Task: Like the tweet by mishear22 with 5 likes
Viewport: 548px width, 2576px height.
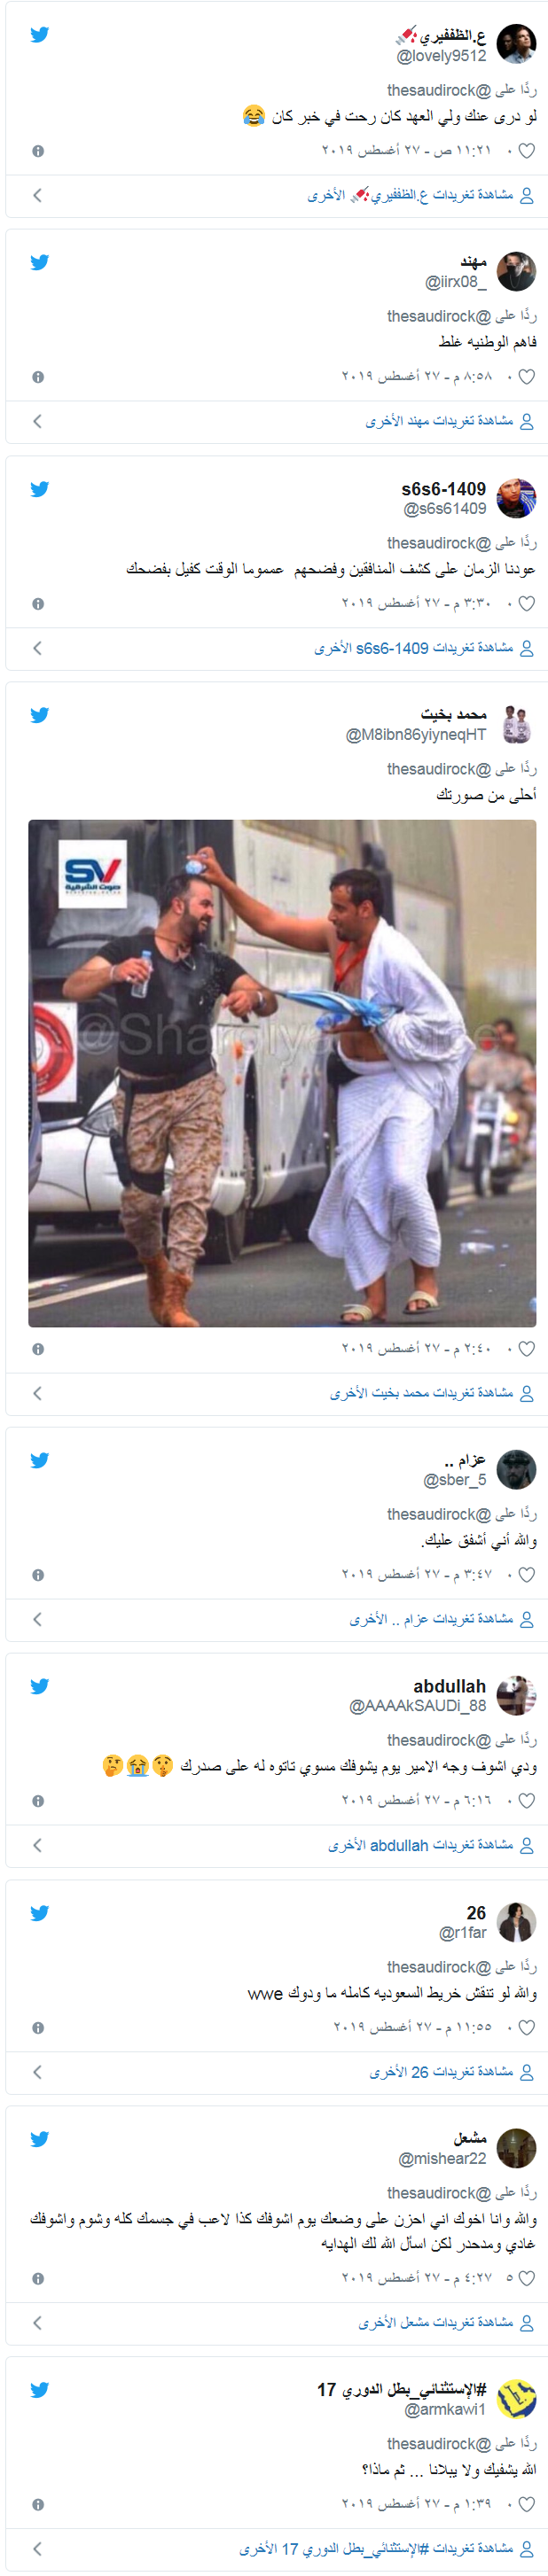Action: pyautogui.click(x=527, y=2279)
